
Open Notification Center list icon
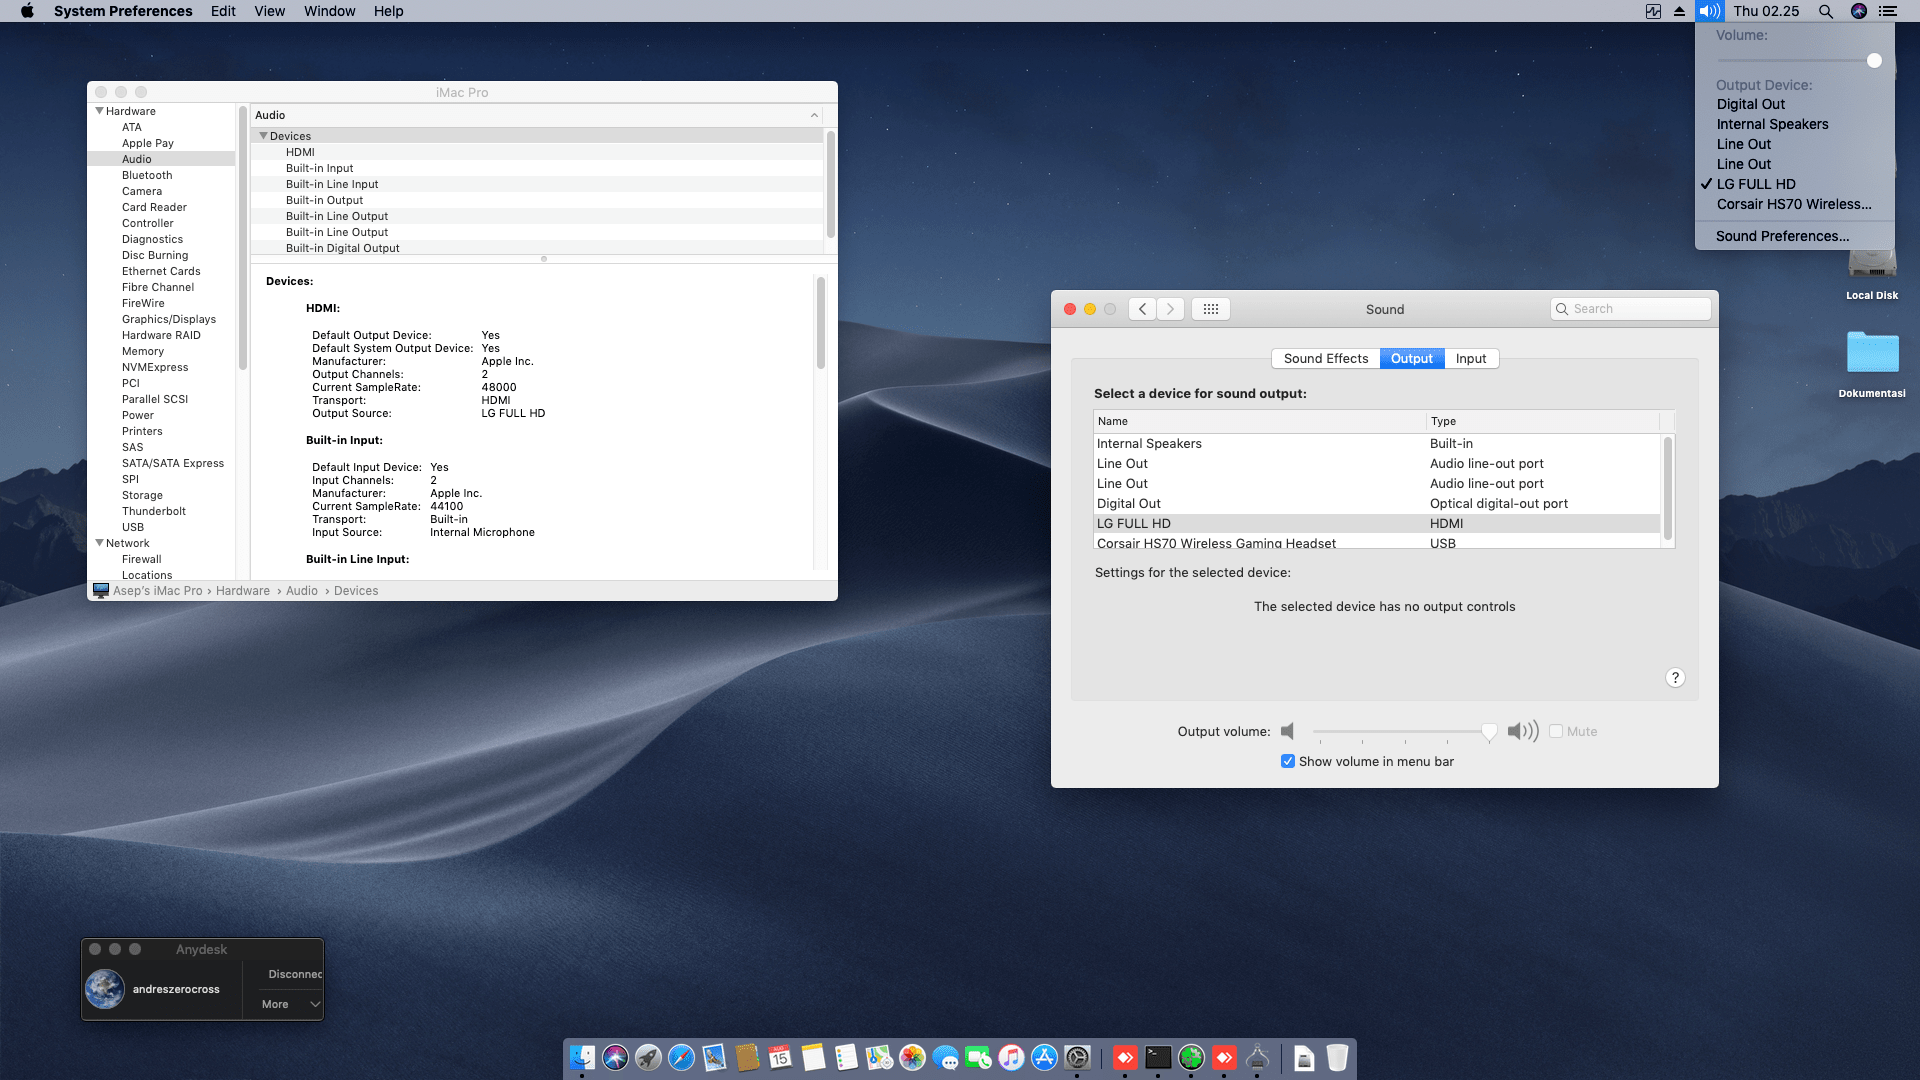pyautogui.click(x=1888, y=11)
